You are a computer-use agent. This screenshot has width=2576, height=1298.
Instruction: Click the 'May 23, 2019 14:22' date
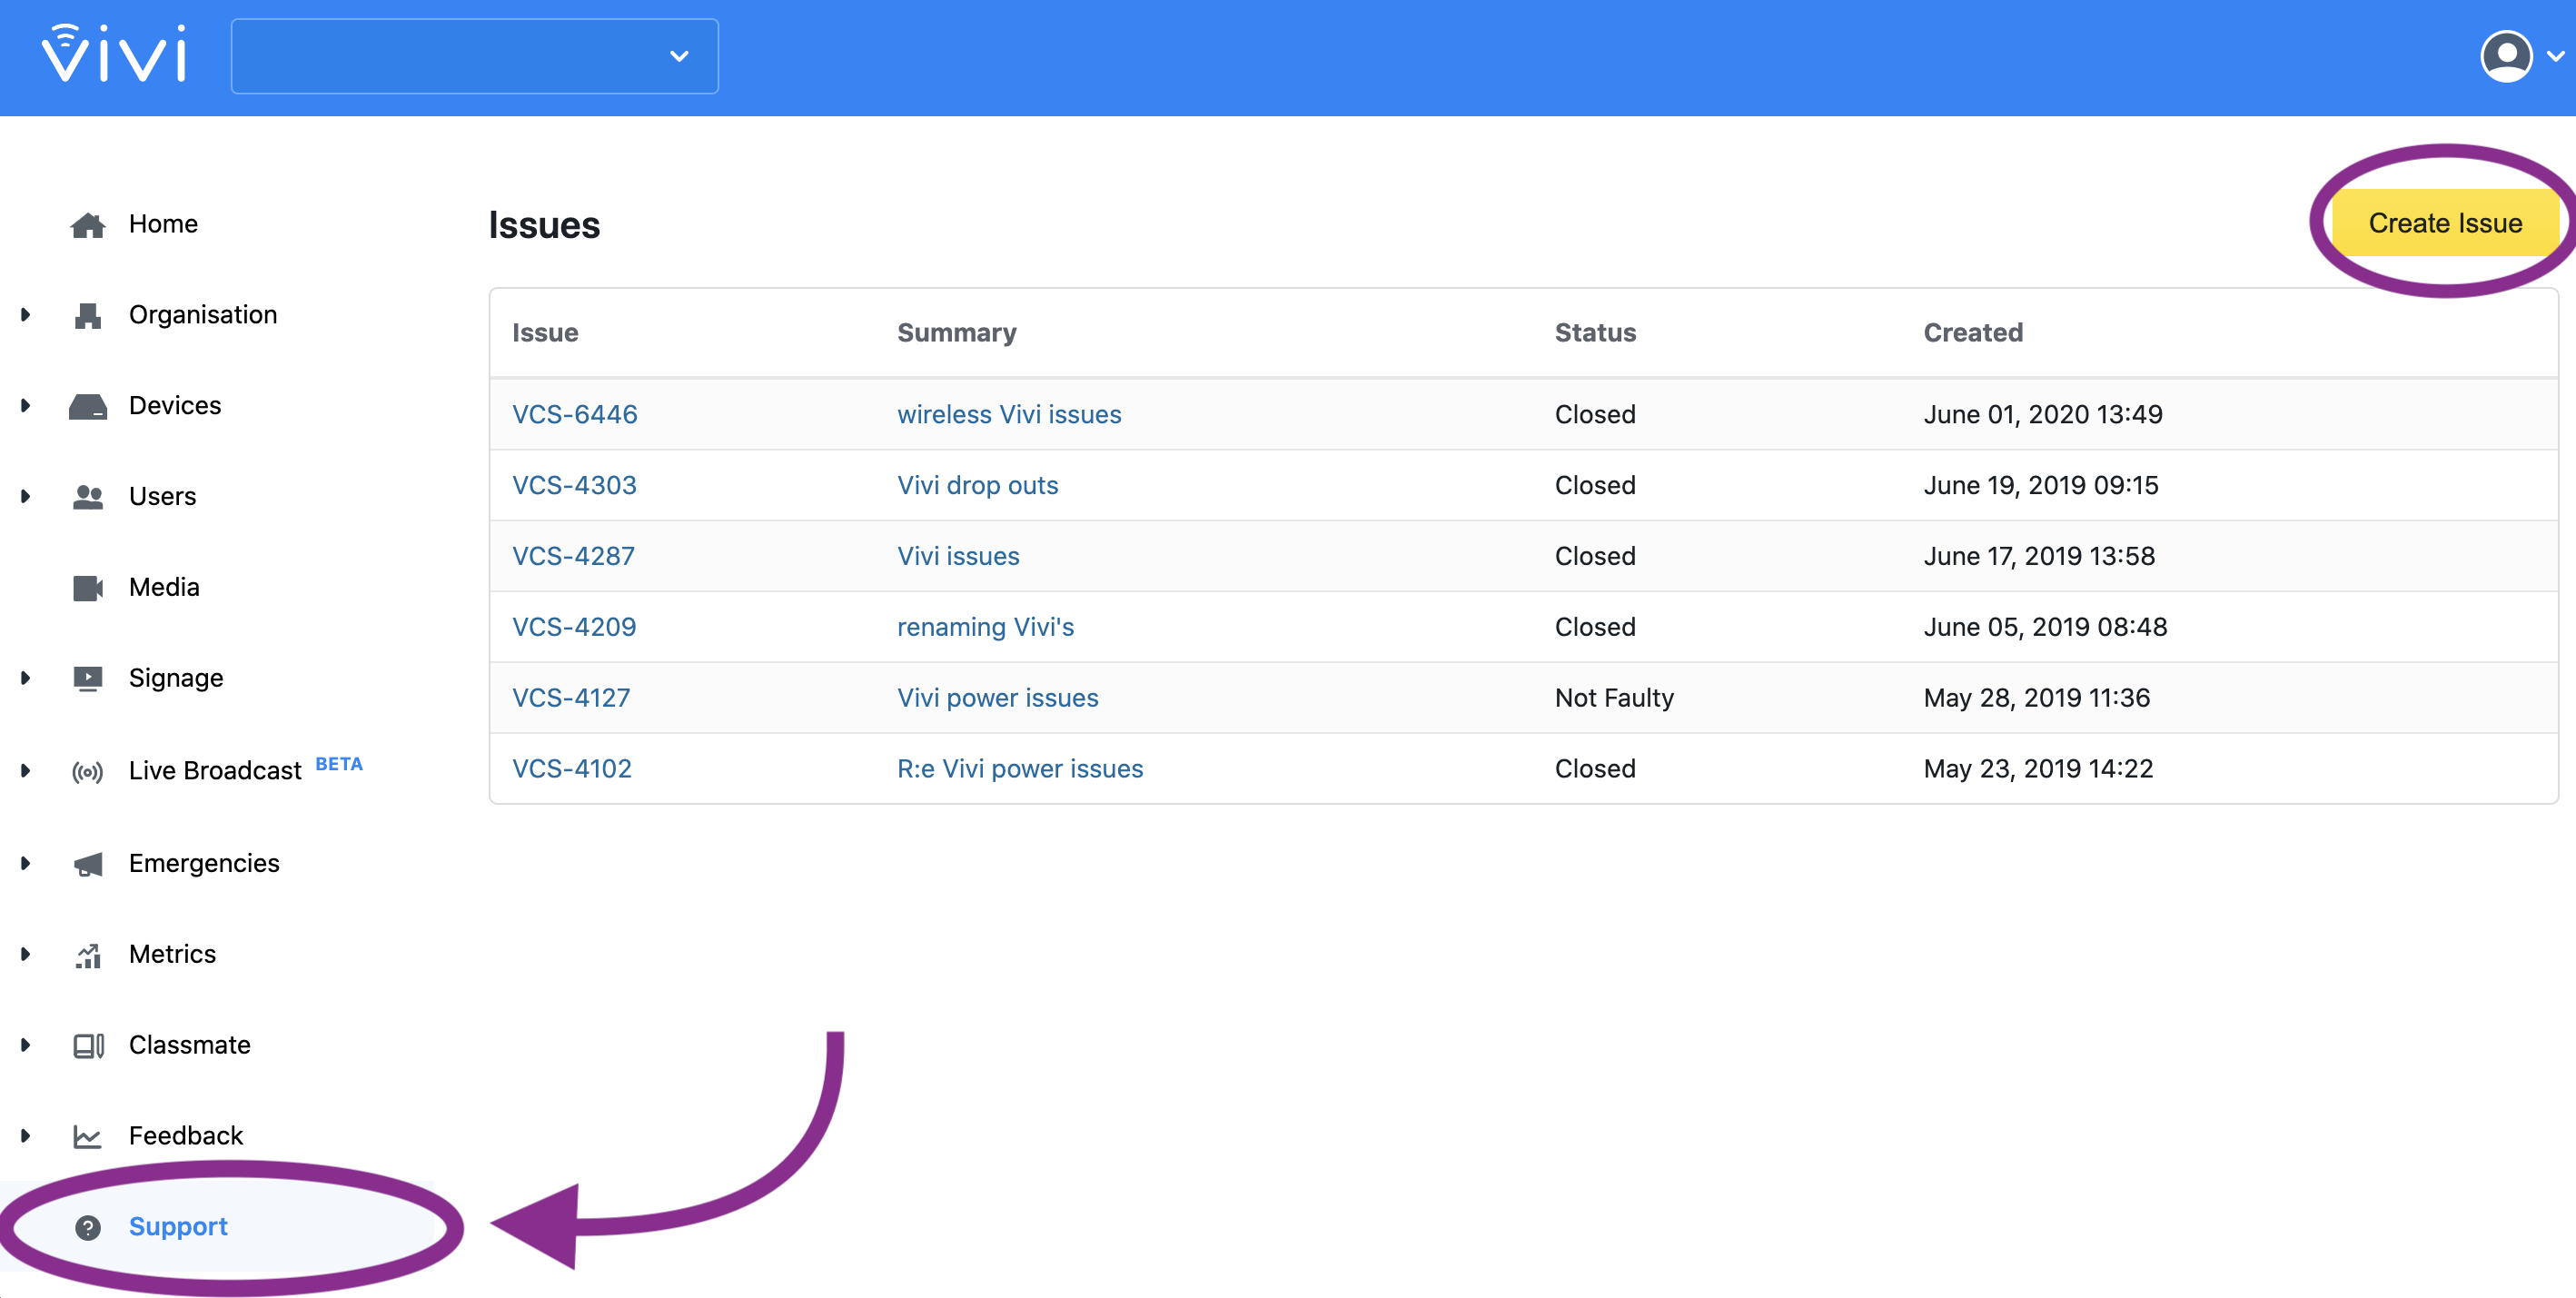click(x=2038, y=769)
